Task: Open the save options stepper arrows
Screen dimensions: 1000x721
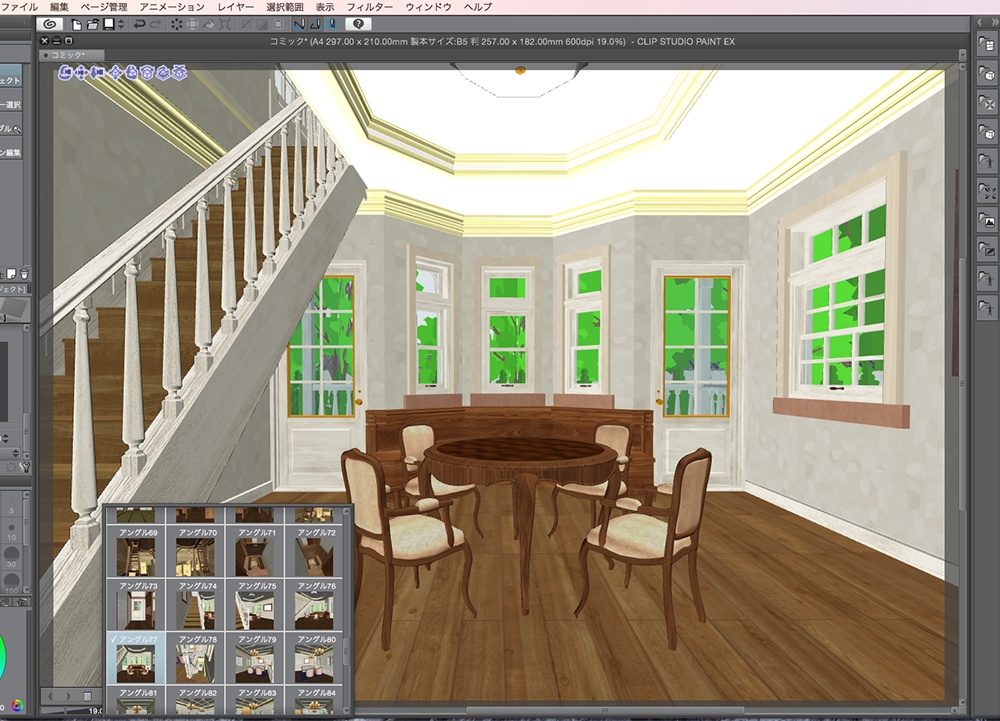Action: click(121, 24)
